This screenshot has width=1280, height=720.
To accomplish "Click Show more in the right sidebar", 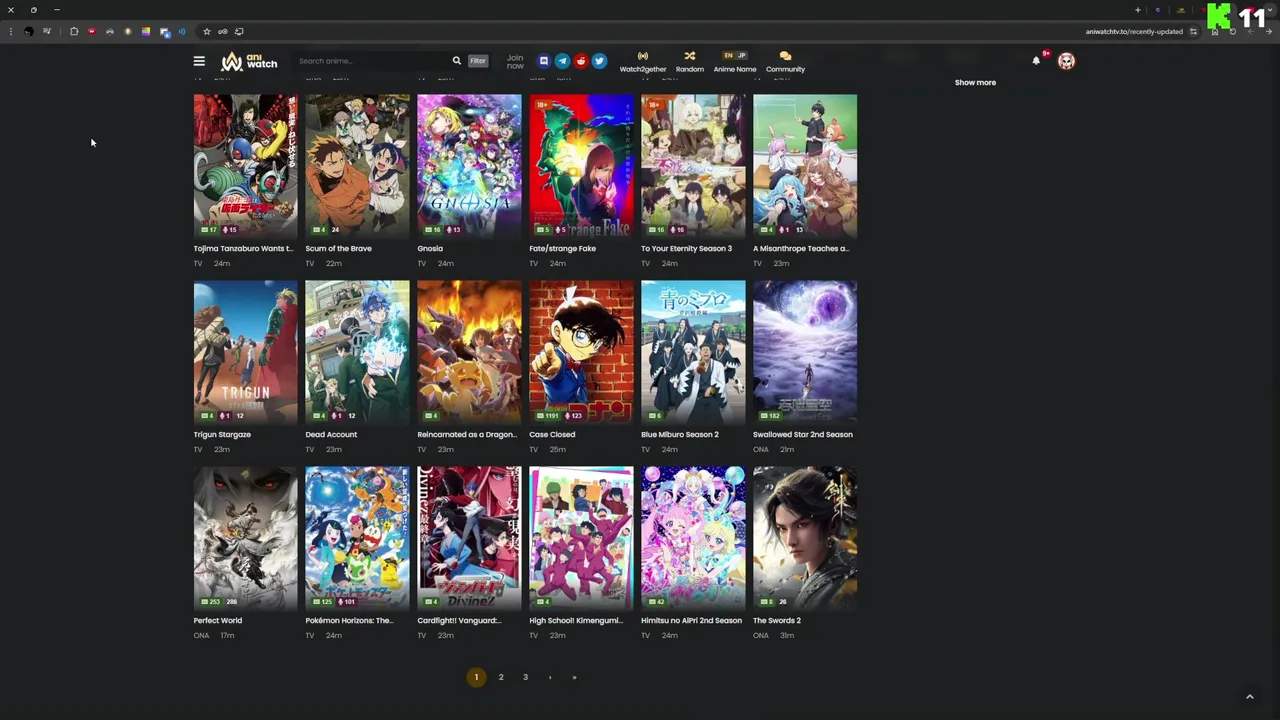I will click(975, 83).
